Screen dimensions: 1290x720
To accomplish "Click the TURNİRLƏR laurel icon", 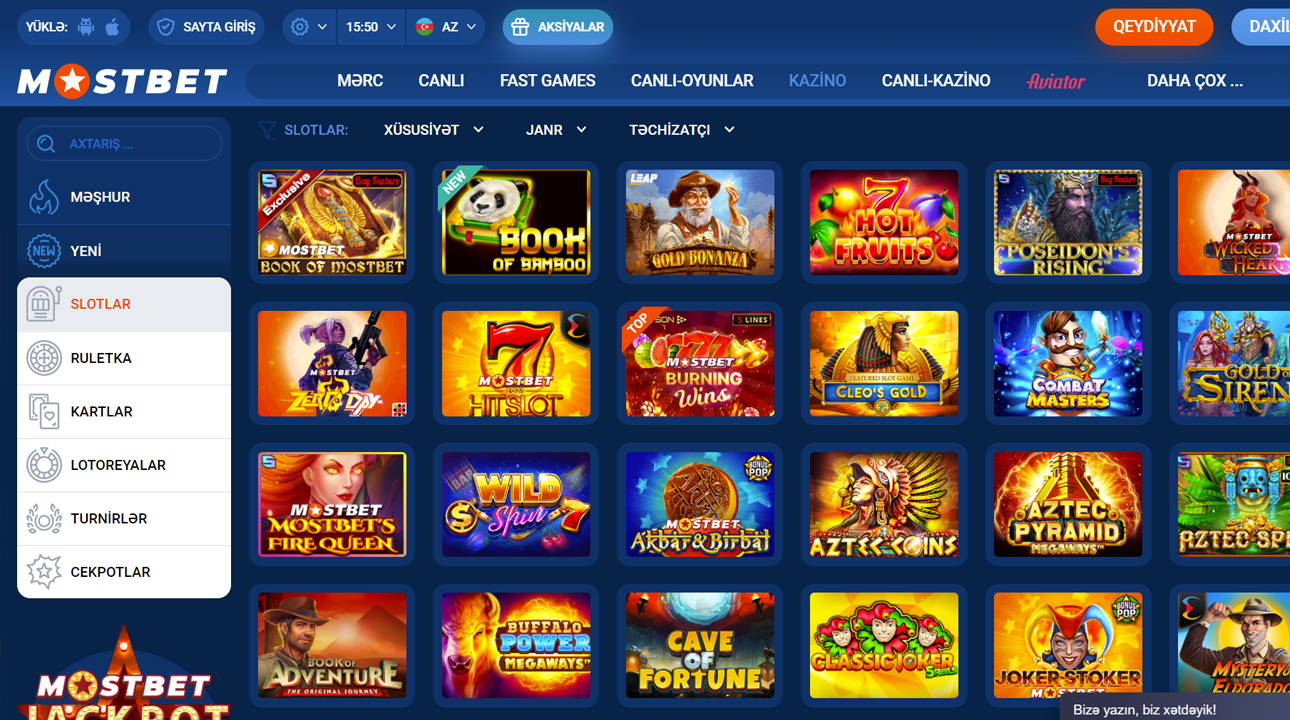I will coord(44,518).
